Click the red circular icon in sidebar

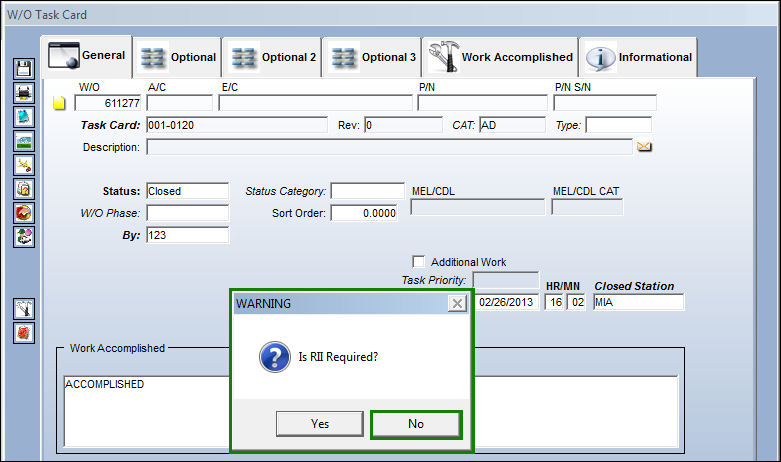(x=24, y=213)
